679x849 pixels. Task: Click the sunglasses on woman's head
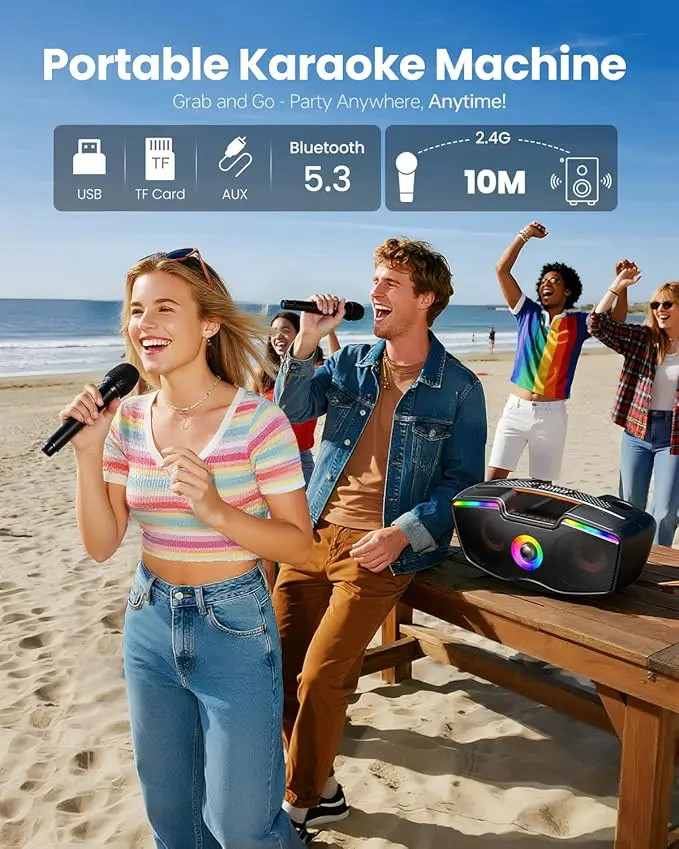(x=181, y=260)
